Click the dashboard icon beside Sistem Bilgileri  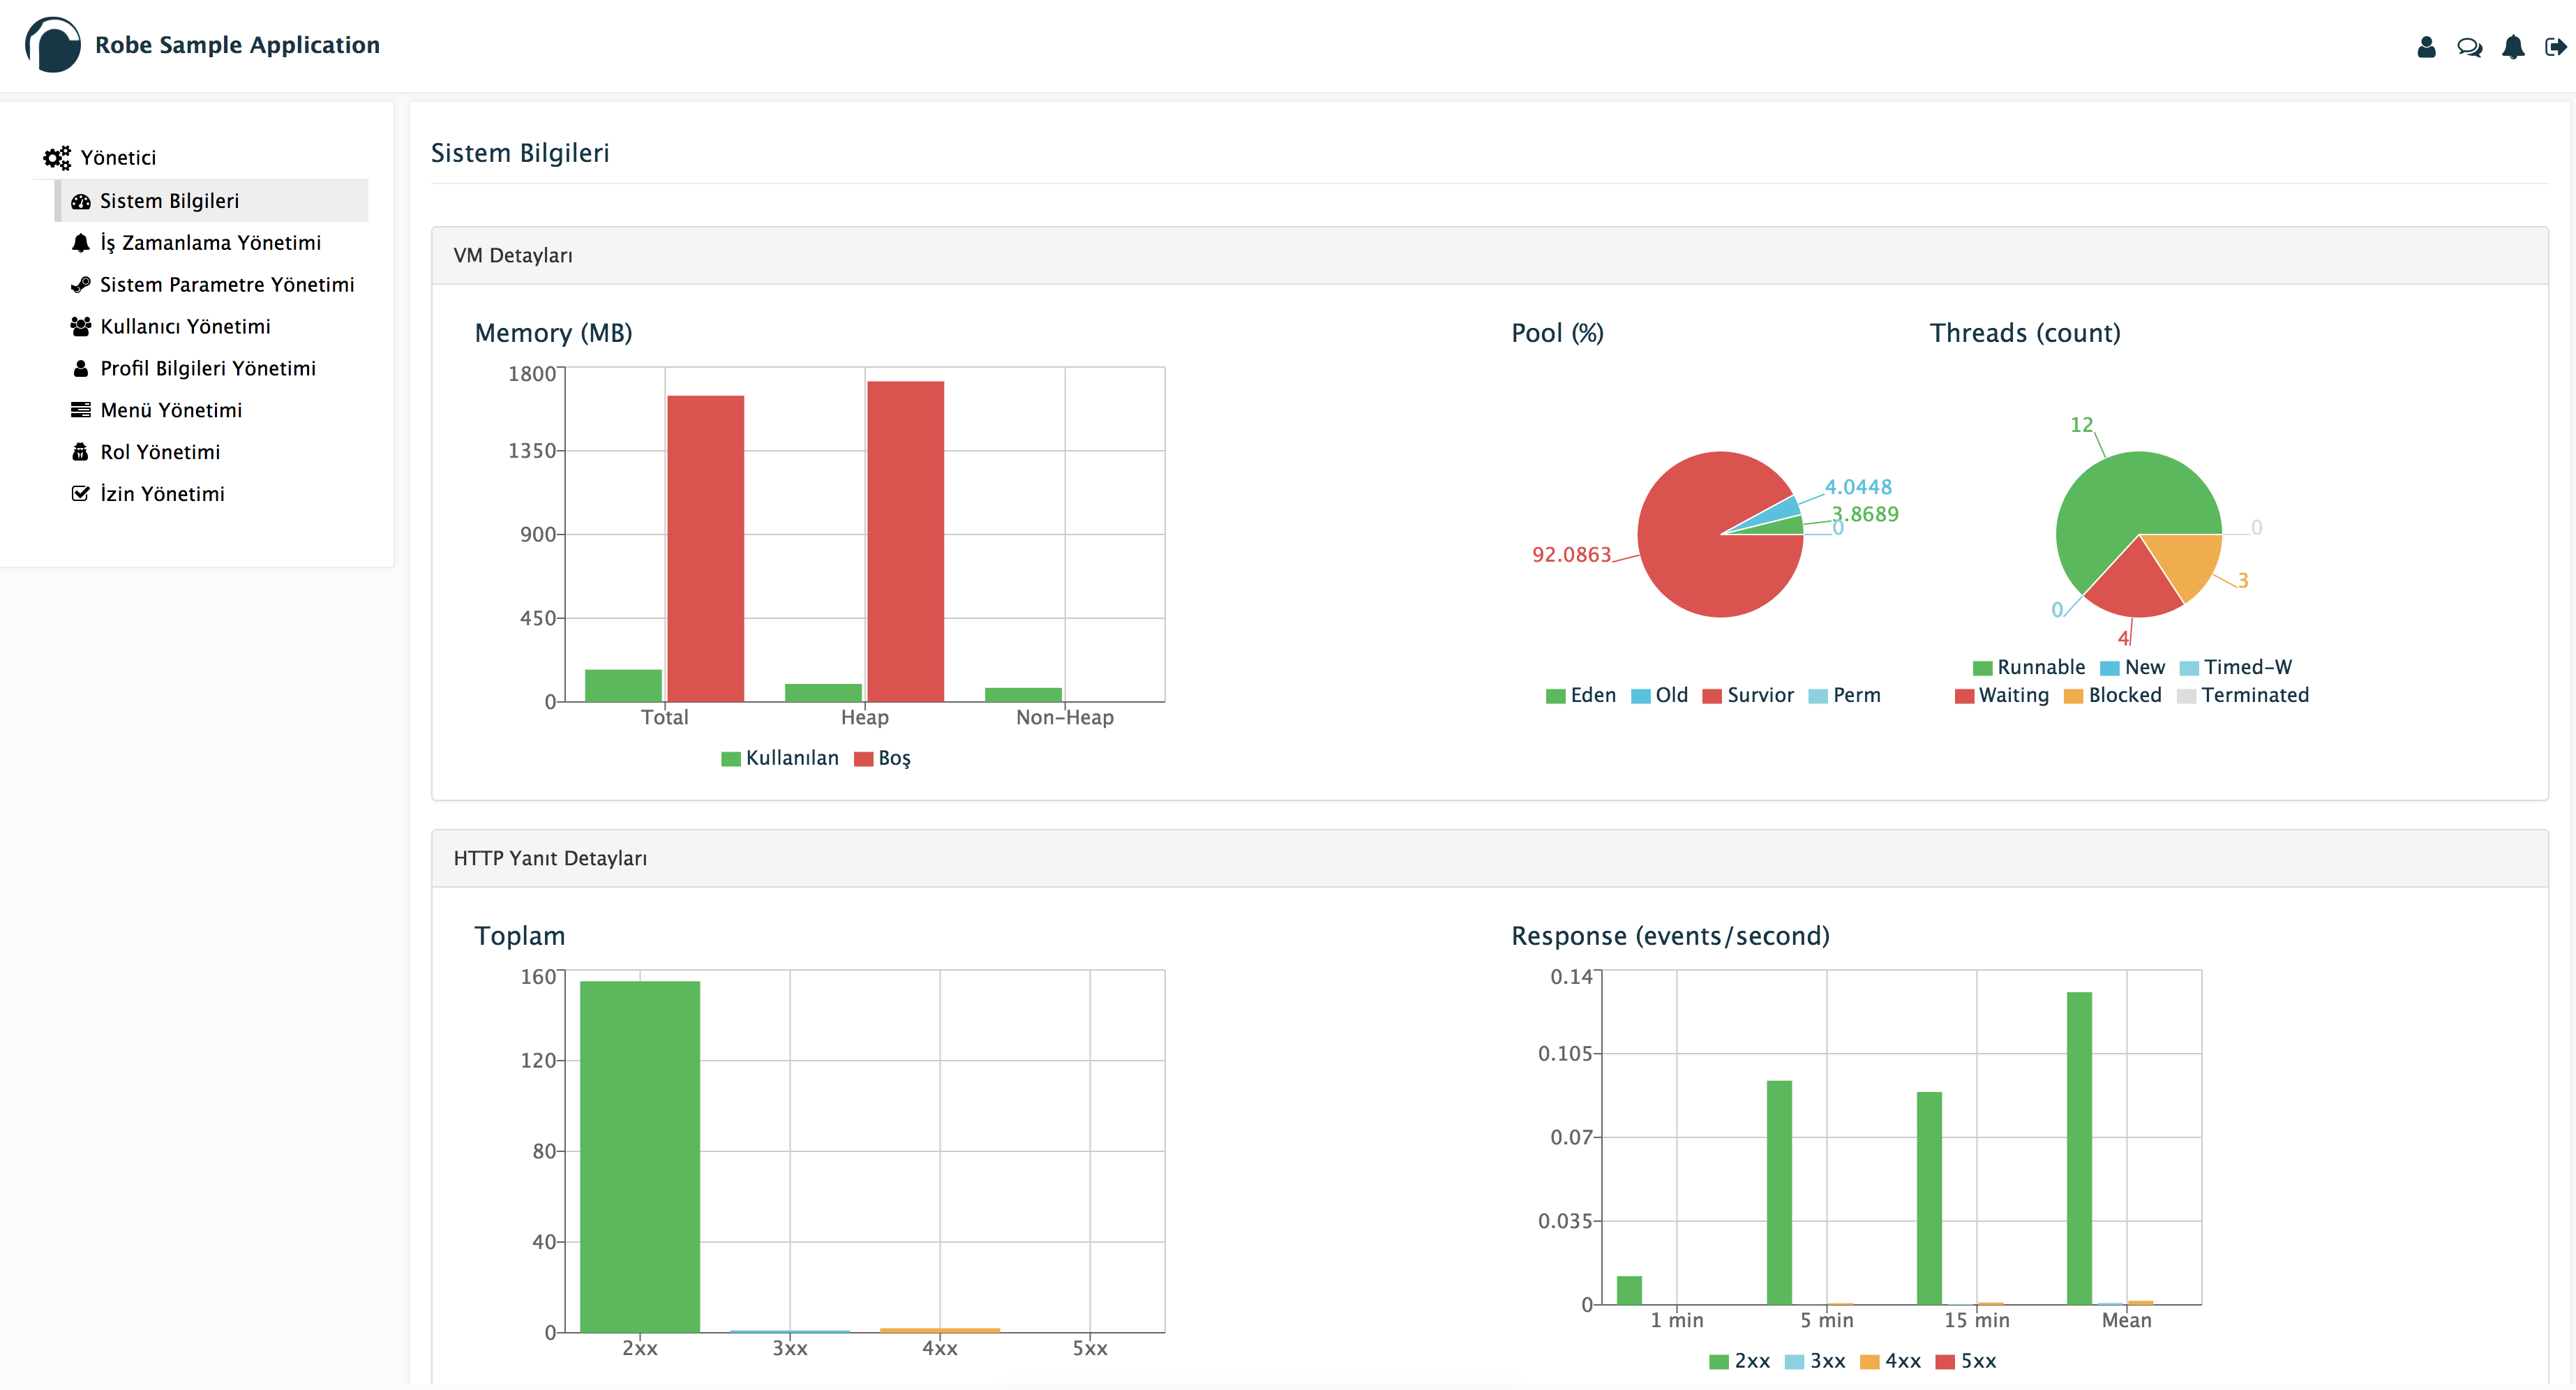pyautogui.click(x=81, y=201)
